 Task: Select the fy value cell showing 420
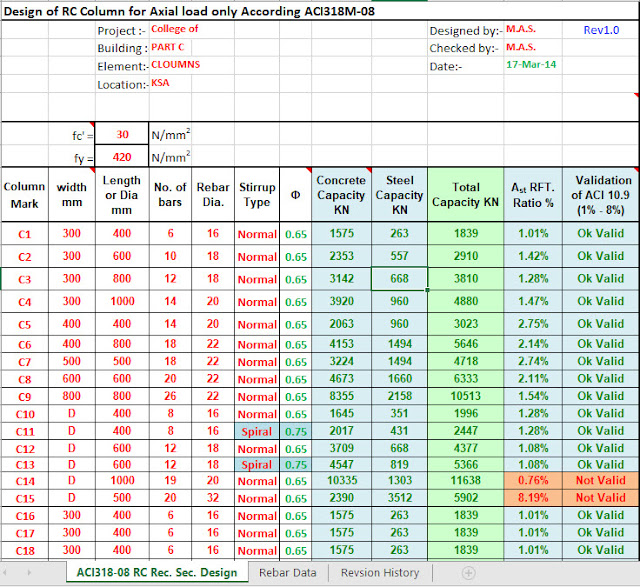point(122,157)
